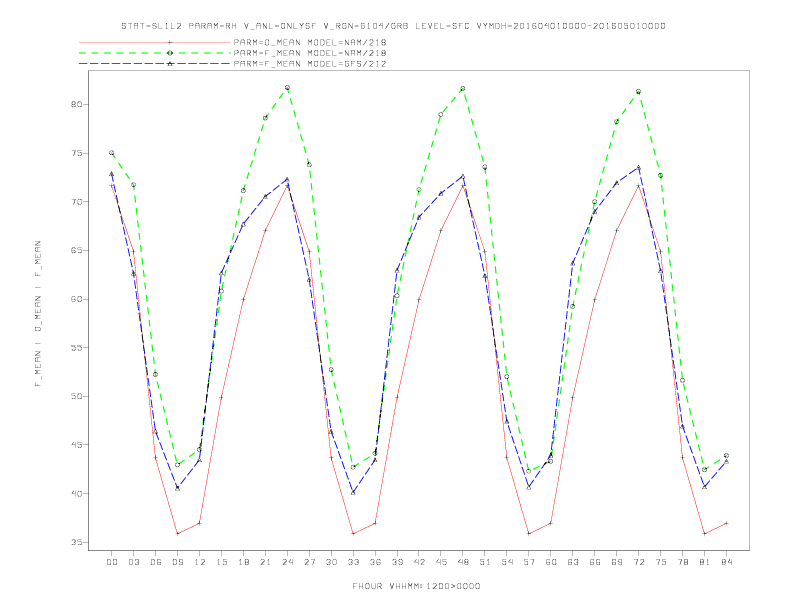Click y-axis tick label 50
The height and width of the screenshot is (612, 792).
76,396
